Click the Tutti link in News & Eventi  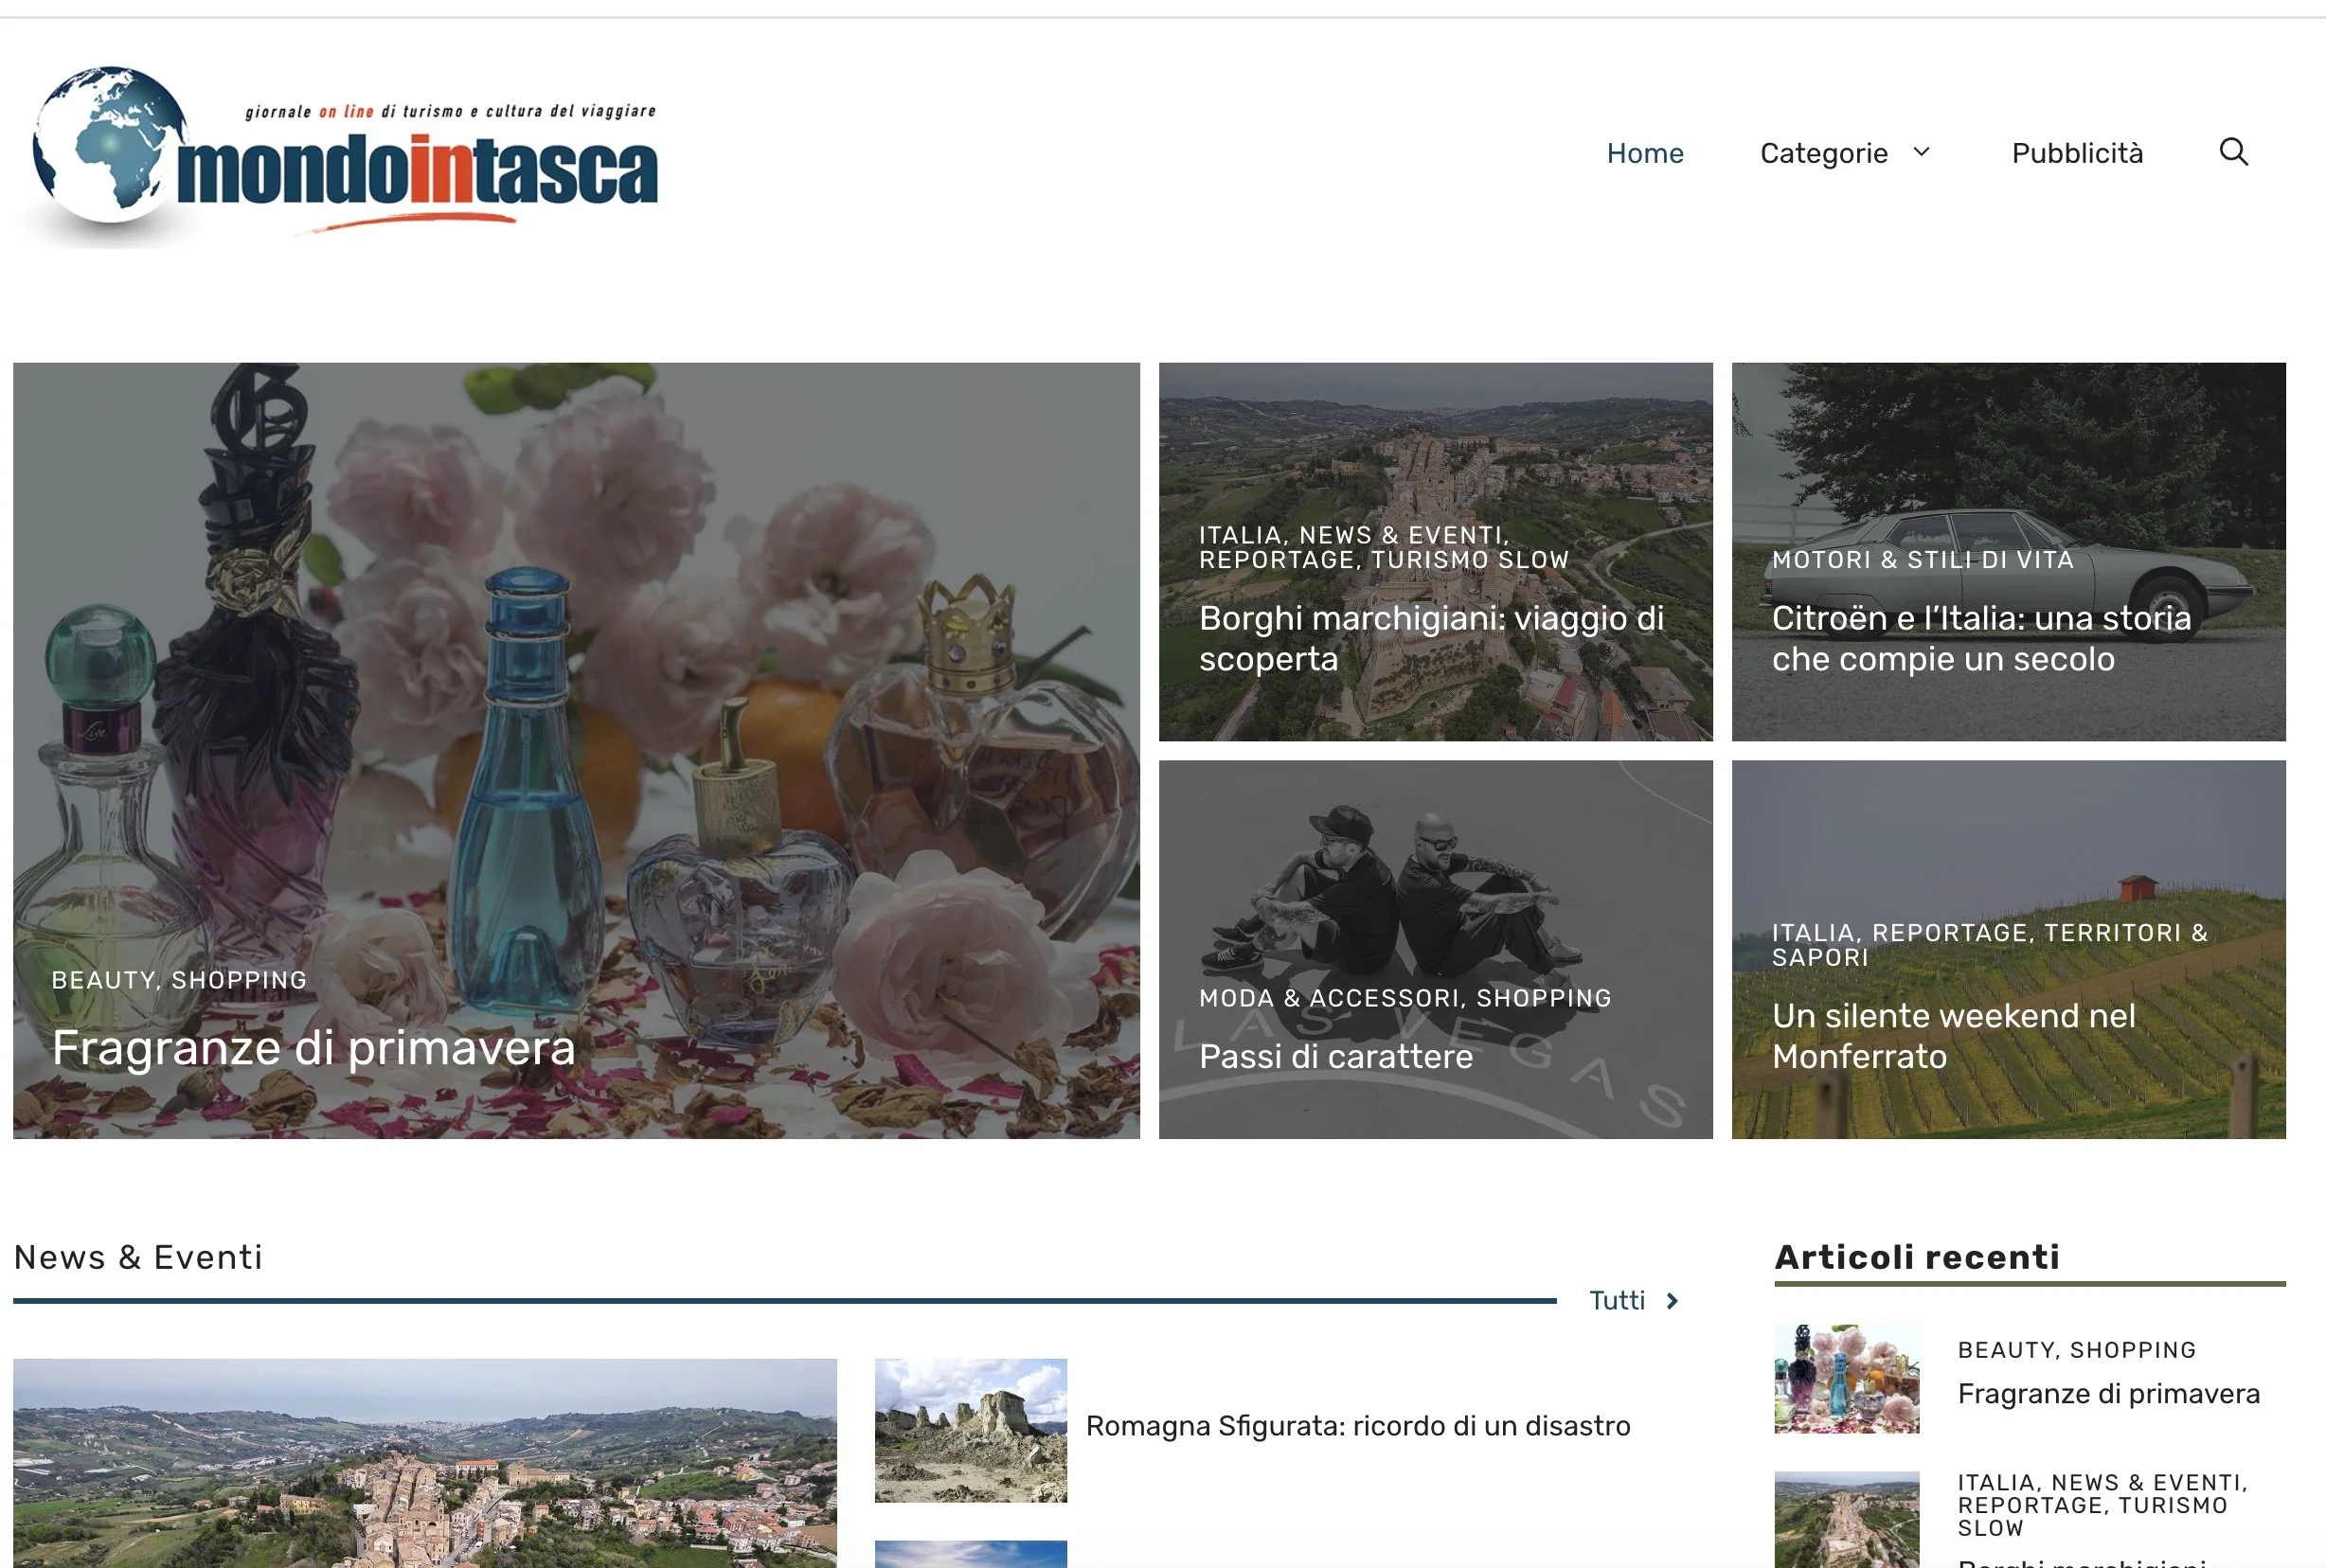[x=1616, y=1301]
